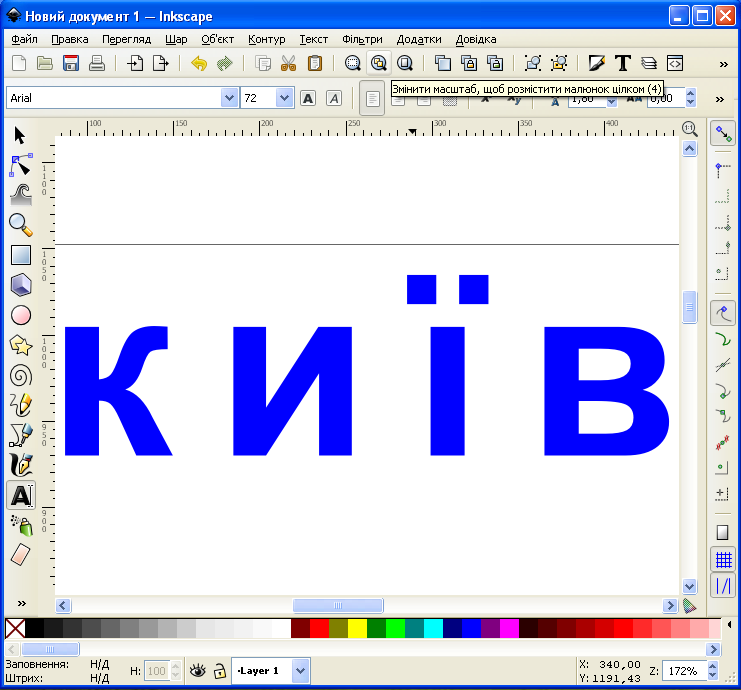Select the Eraser tool
Image resolution: width=741 pixels, height=690 pixels.
coord(21,555)
